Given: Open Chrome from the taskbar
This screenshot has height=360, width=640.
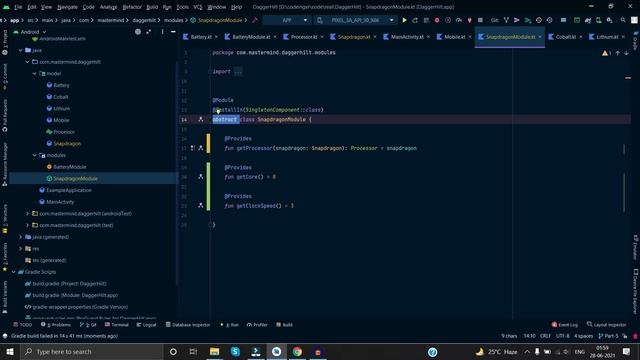Looking at the screenshot, I should click(x=297, y=351).
